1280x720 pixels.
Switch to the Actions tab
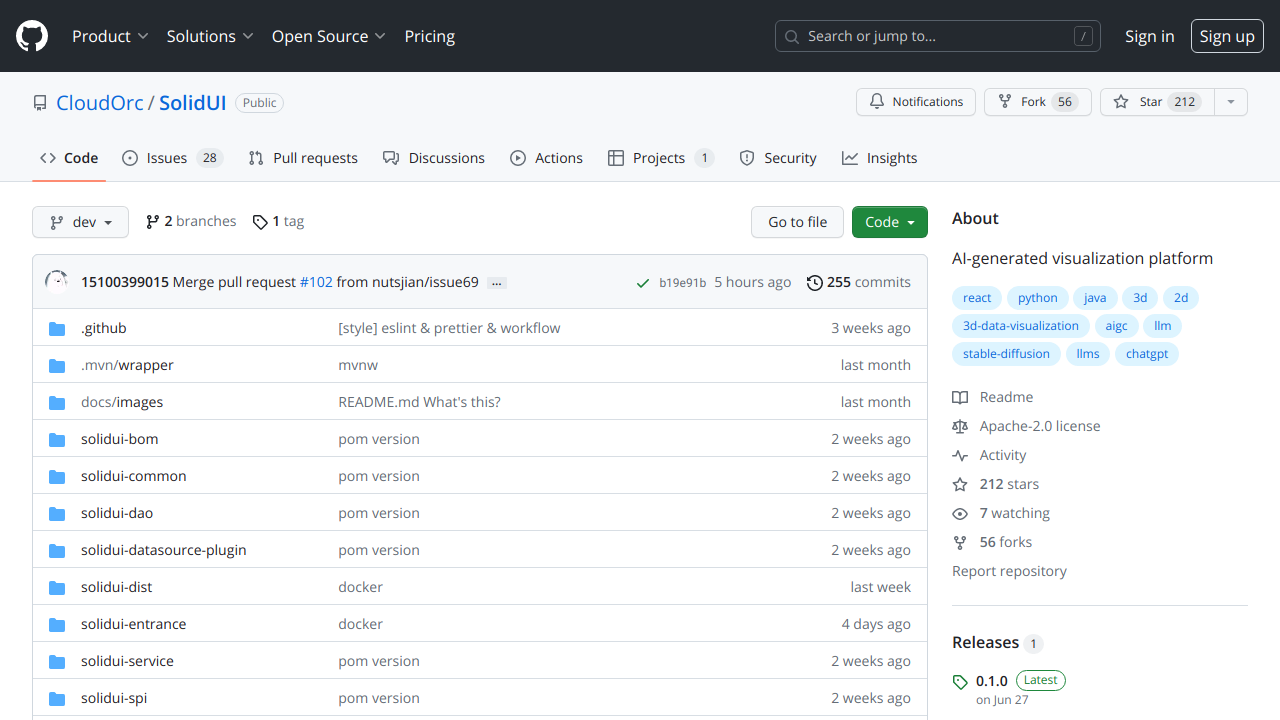(x=546, y=158)
